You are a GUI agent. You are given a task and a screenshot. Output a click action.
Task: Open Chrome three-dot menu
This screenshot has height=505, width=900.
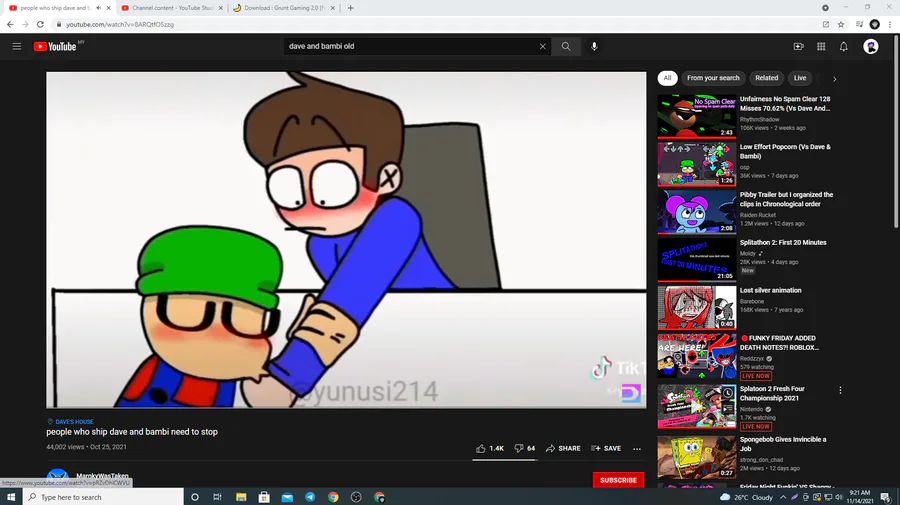click(x=890, y=24)
